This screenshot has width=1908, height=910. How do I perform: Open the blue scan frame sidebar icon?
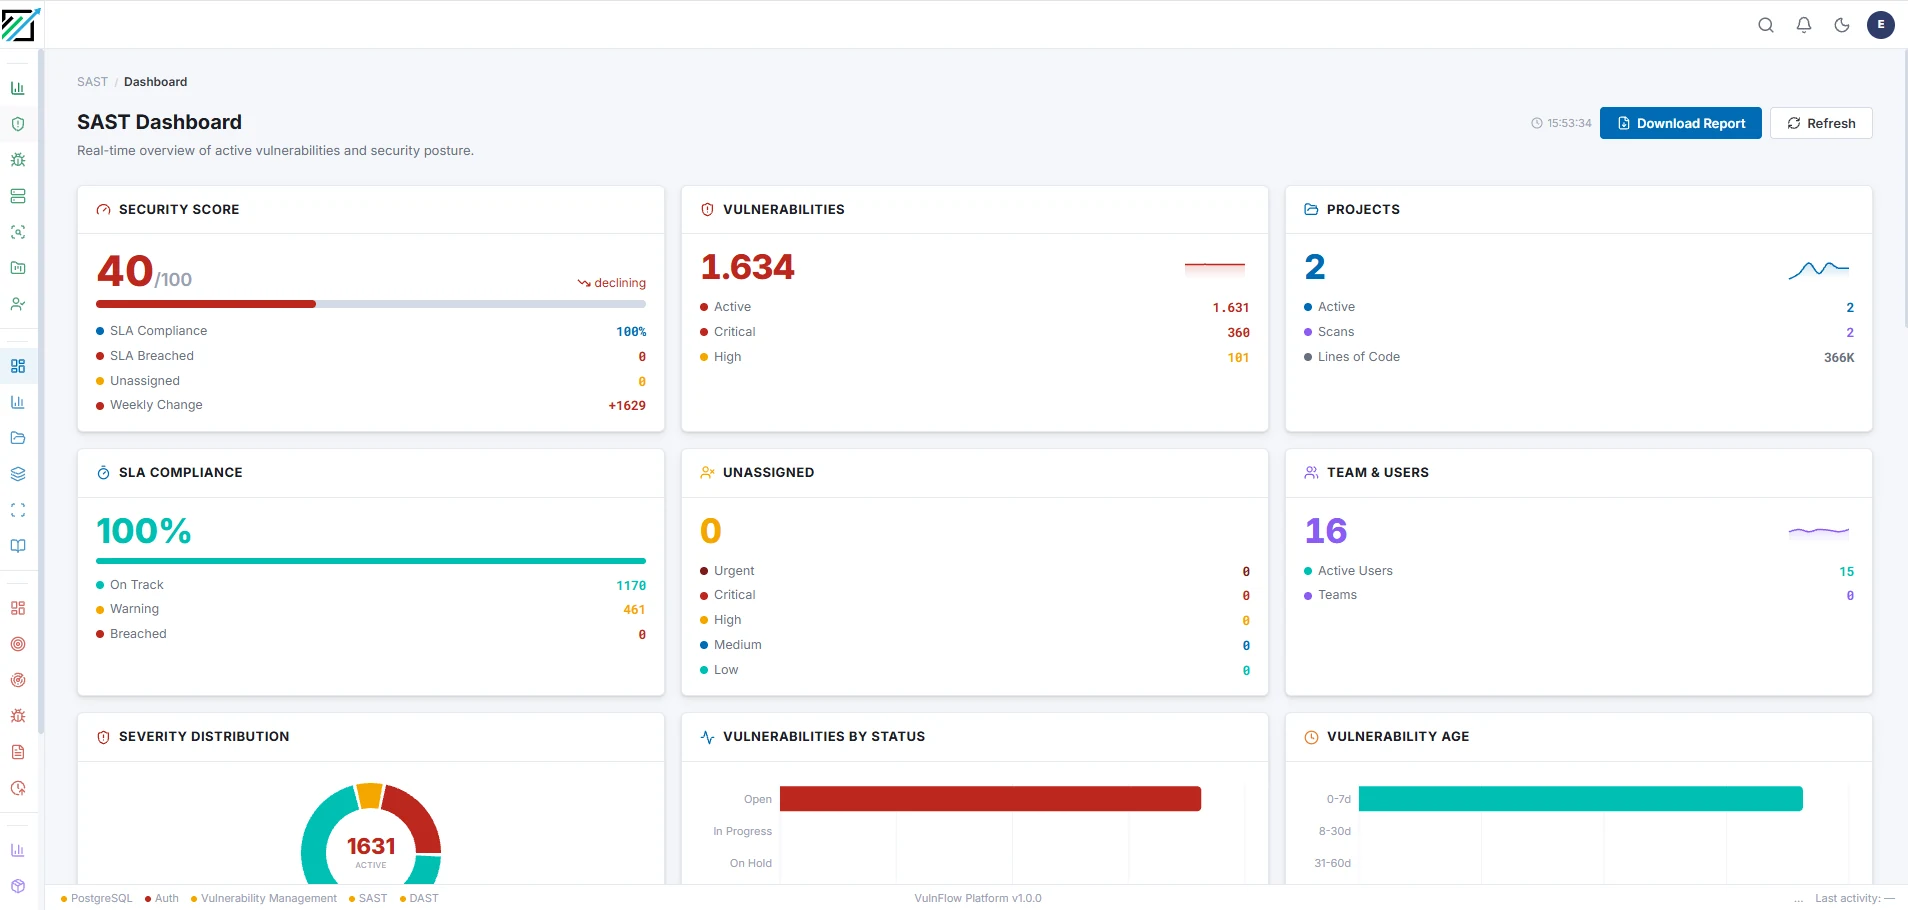[18, 510]
